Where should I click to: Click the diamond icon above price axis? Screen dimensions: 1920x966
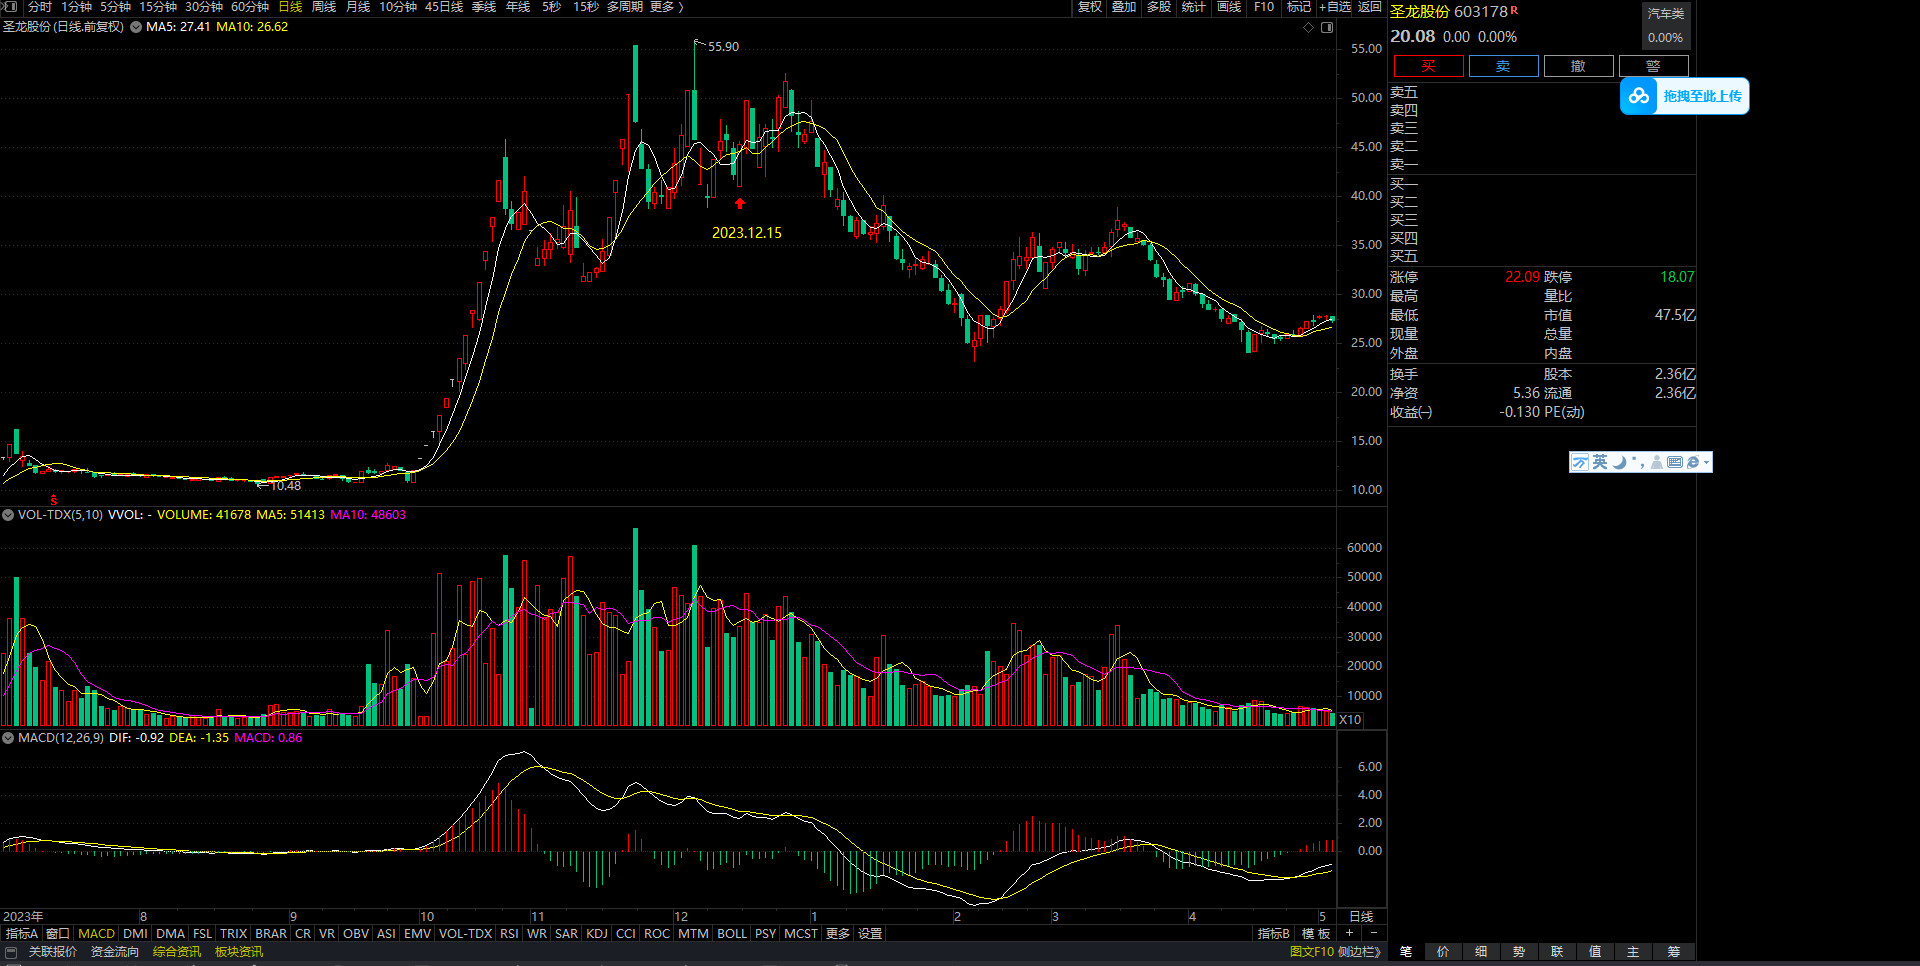pyautogui.click(x=1308, y=28)
